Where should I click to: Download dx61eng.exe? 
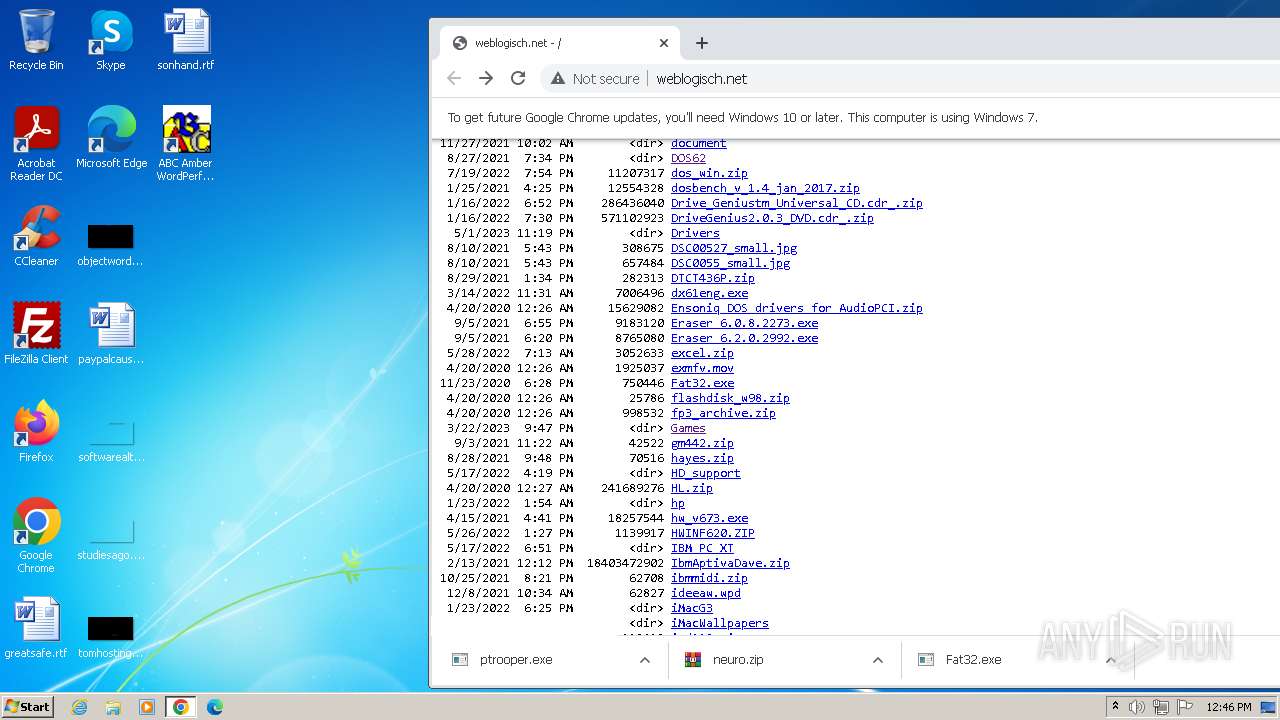[x=709, y=293]
